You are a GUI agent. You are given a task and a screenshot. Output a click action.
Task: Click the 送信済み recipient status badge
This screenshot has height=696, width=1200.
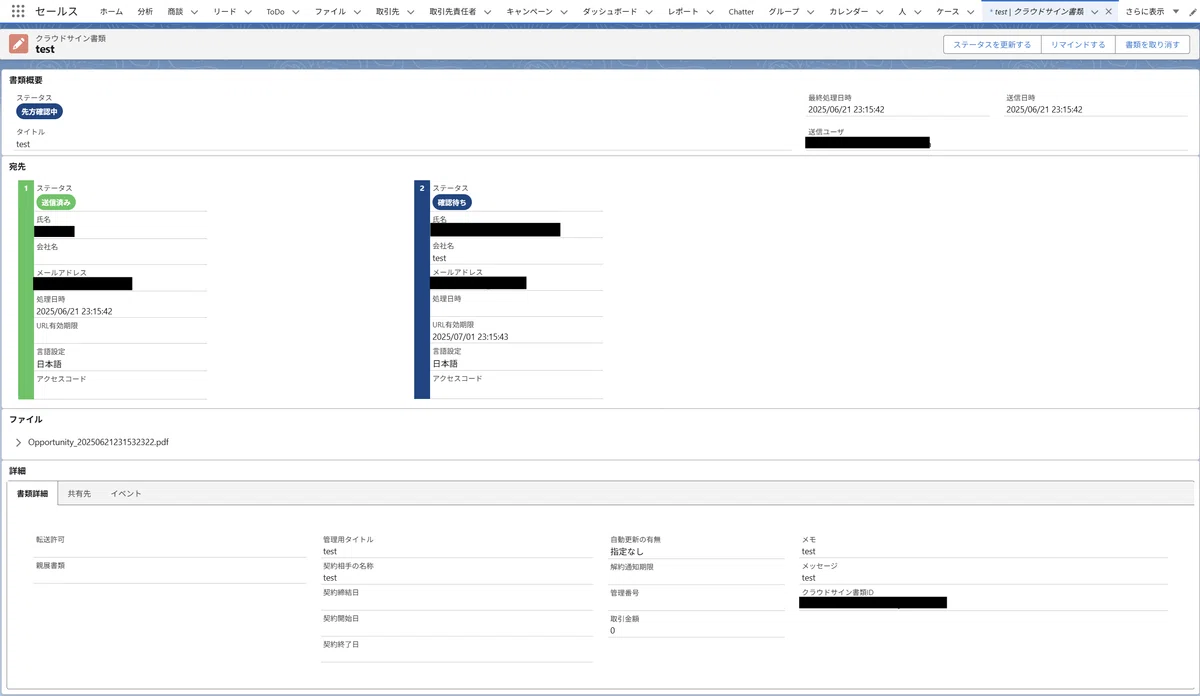point(56,202)
